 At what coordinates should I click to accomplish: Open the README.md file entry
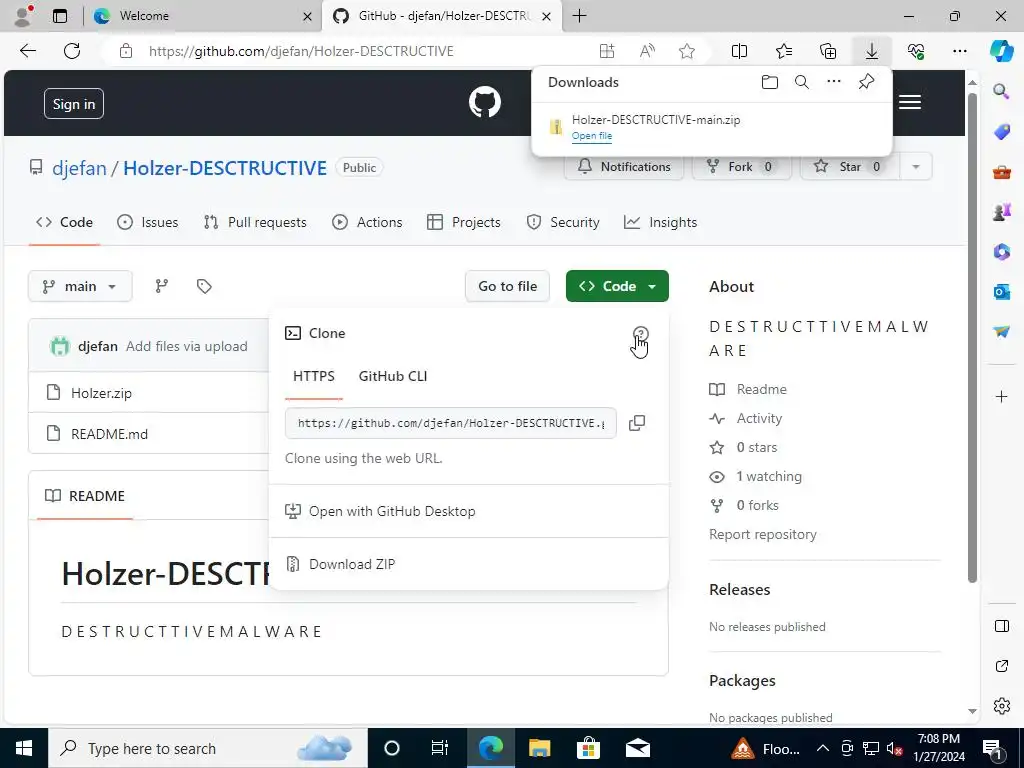pyautogui.click(x=109, y=434)
